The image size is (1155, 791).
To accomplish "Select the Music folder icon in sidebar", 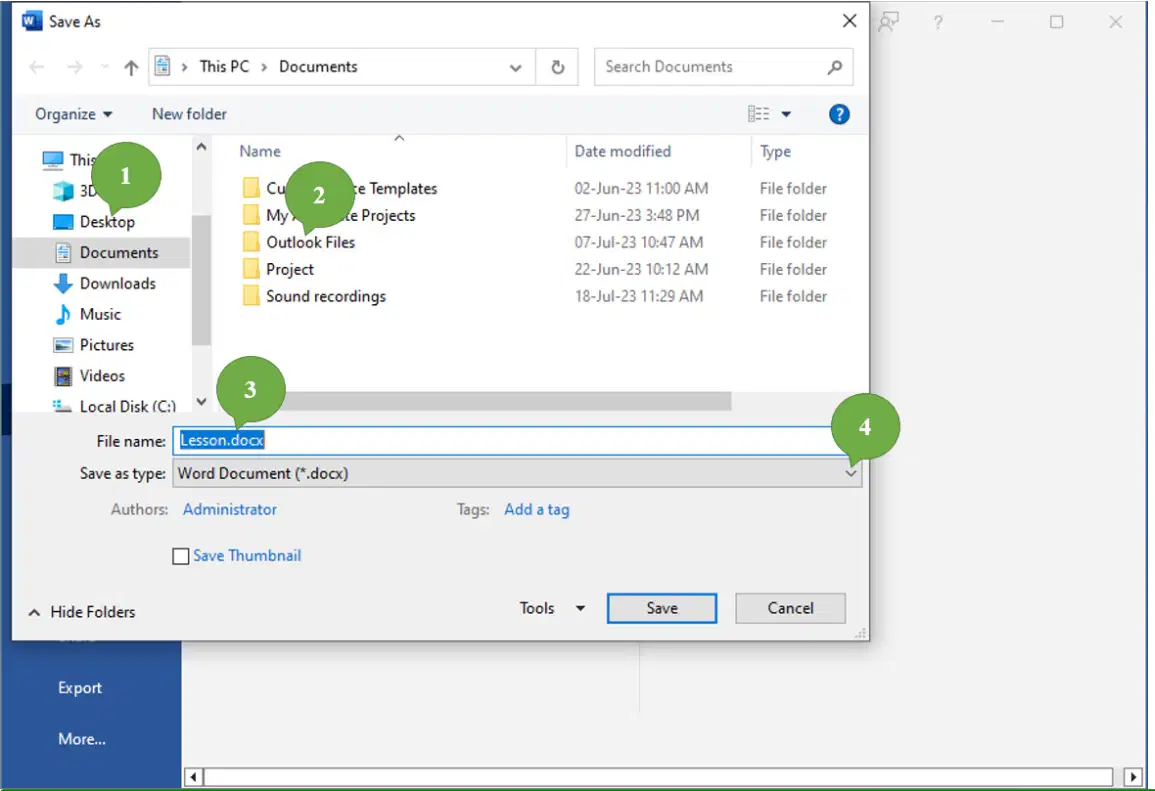I will 63,314.
